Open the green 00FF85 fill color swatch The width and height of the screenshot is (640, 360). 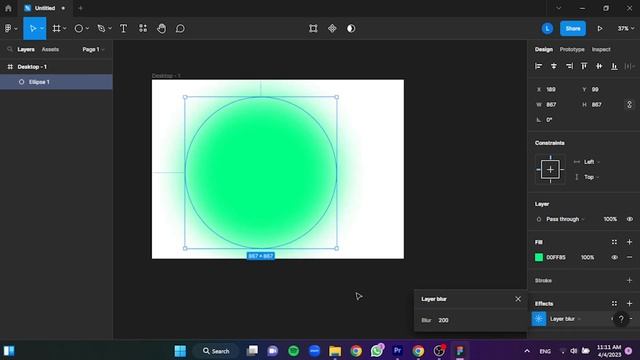(539, 257)
